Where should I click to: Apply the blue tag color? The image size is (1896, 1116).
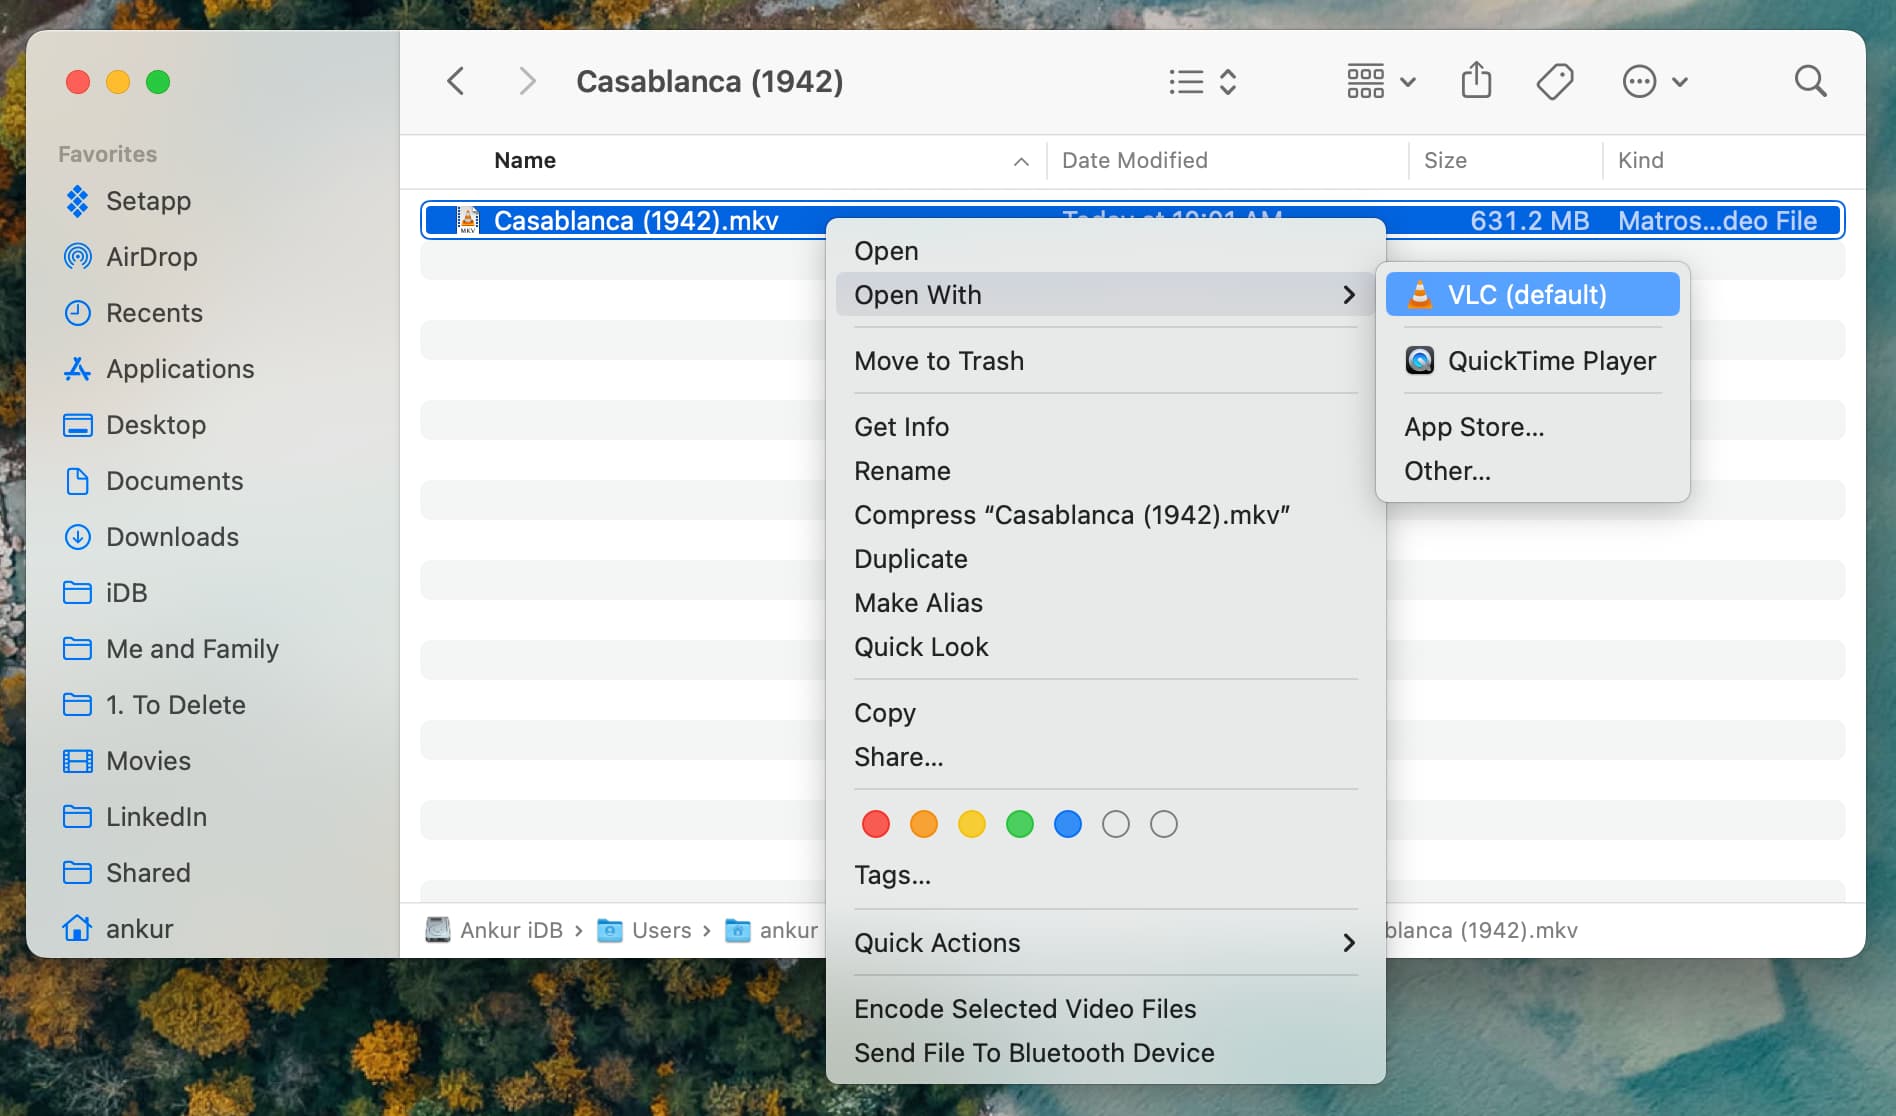point(1068,824)
